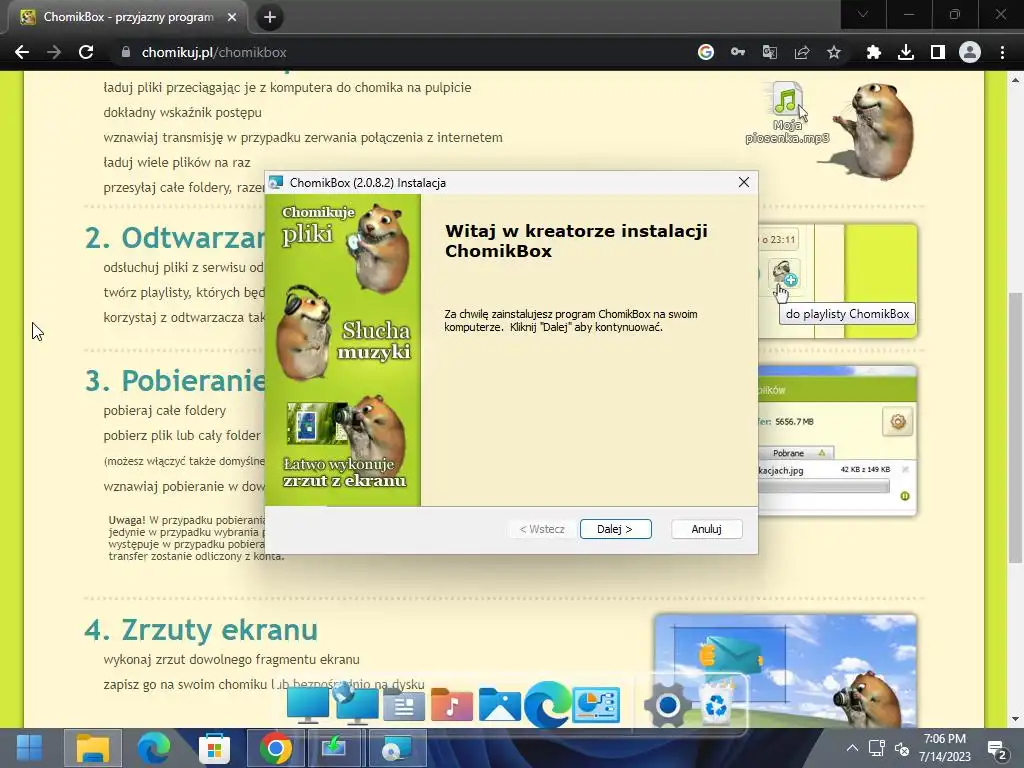Open the saved passwords key icon
Screen dimensions: 1024x768
[737, 52]
